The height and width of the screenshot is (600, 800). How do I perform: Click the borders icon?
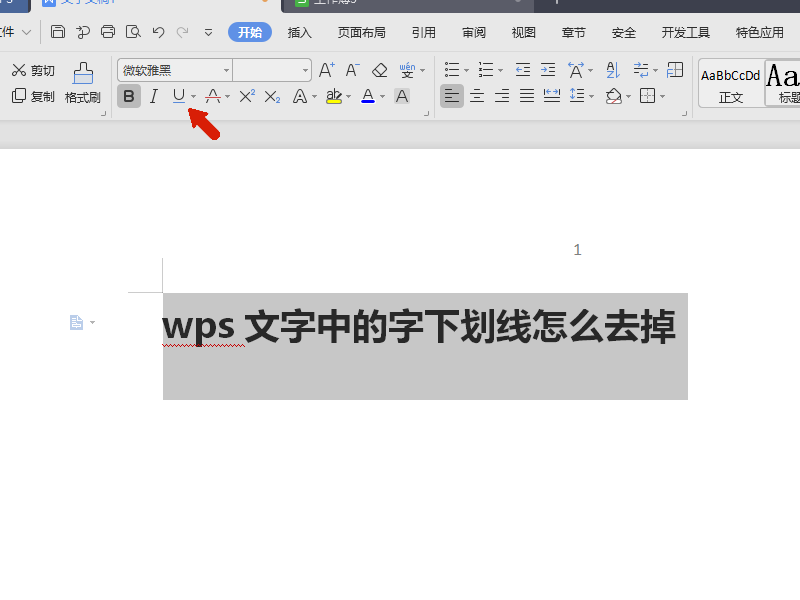(x=647, y=96)
